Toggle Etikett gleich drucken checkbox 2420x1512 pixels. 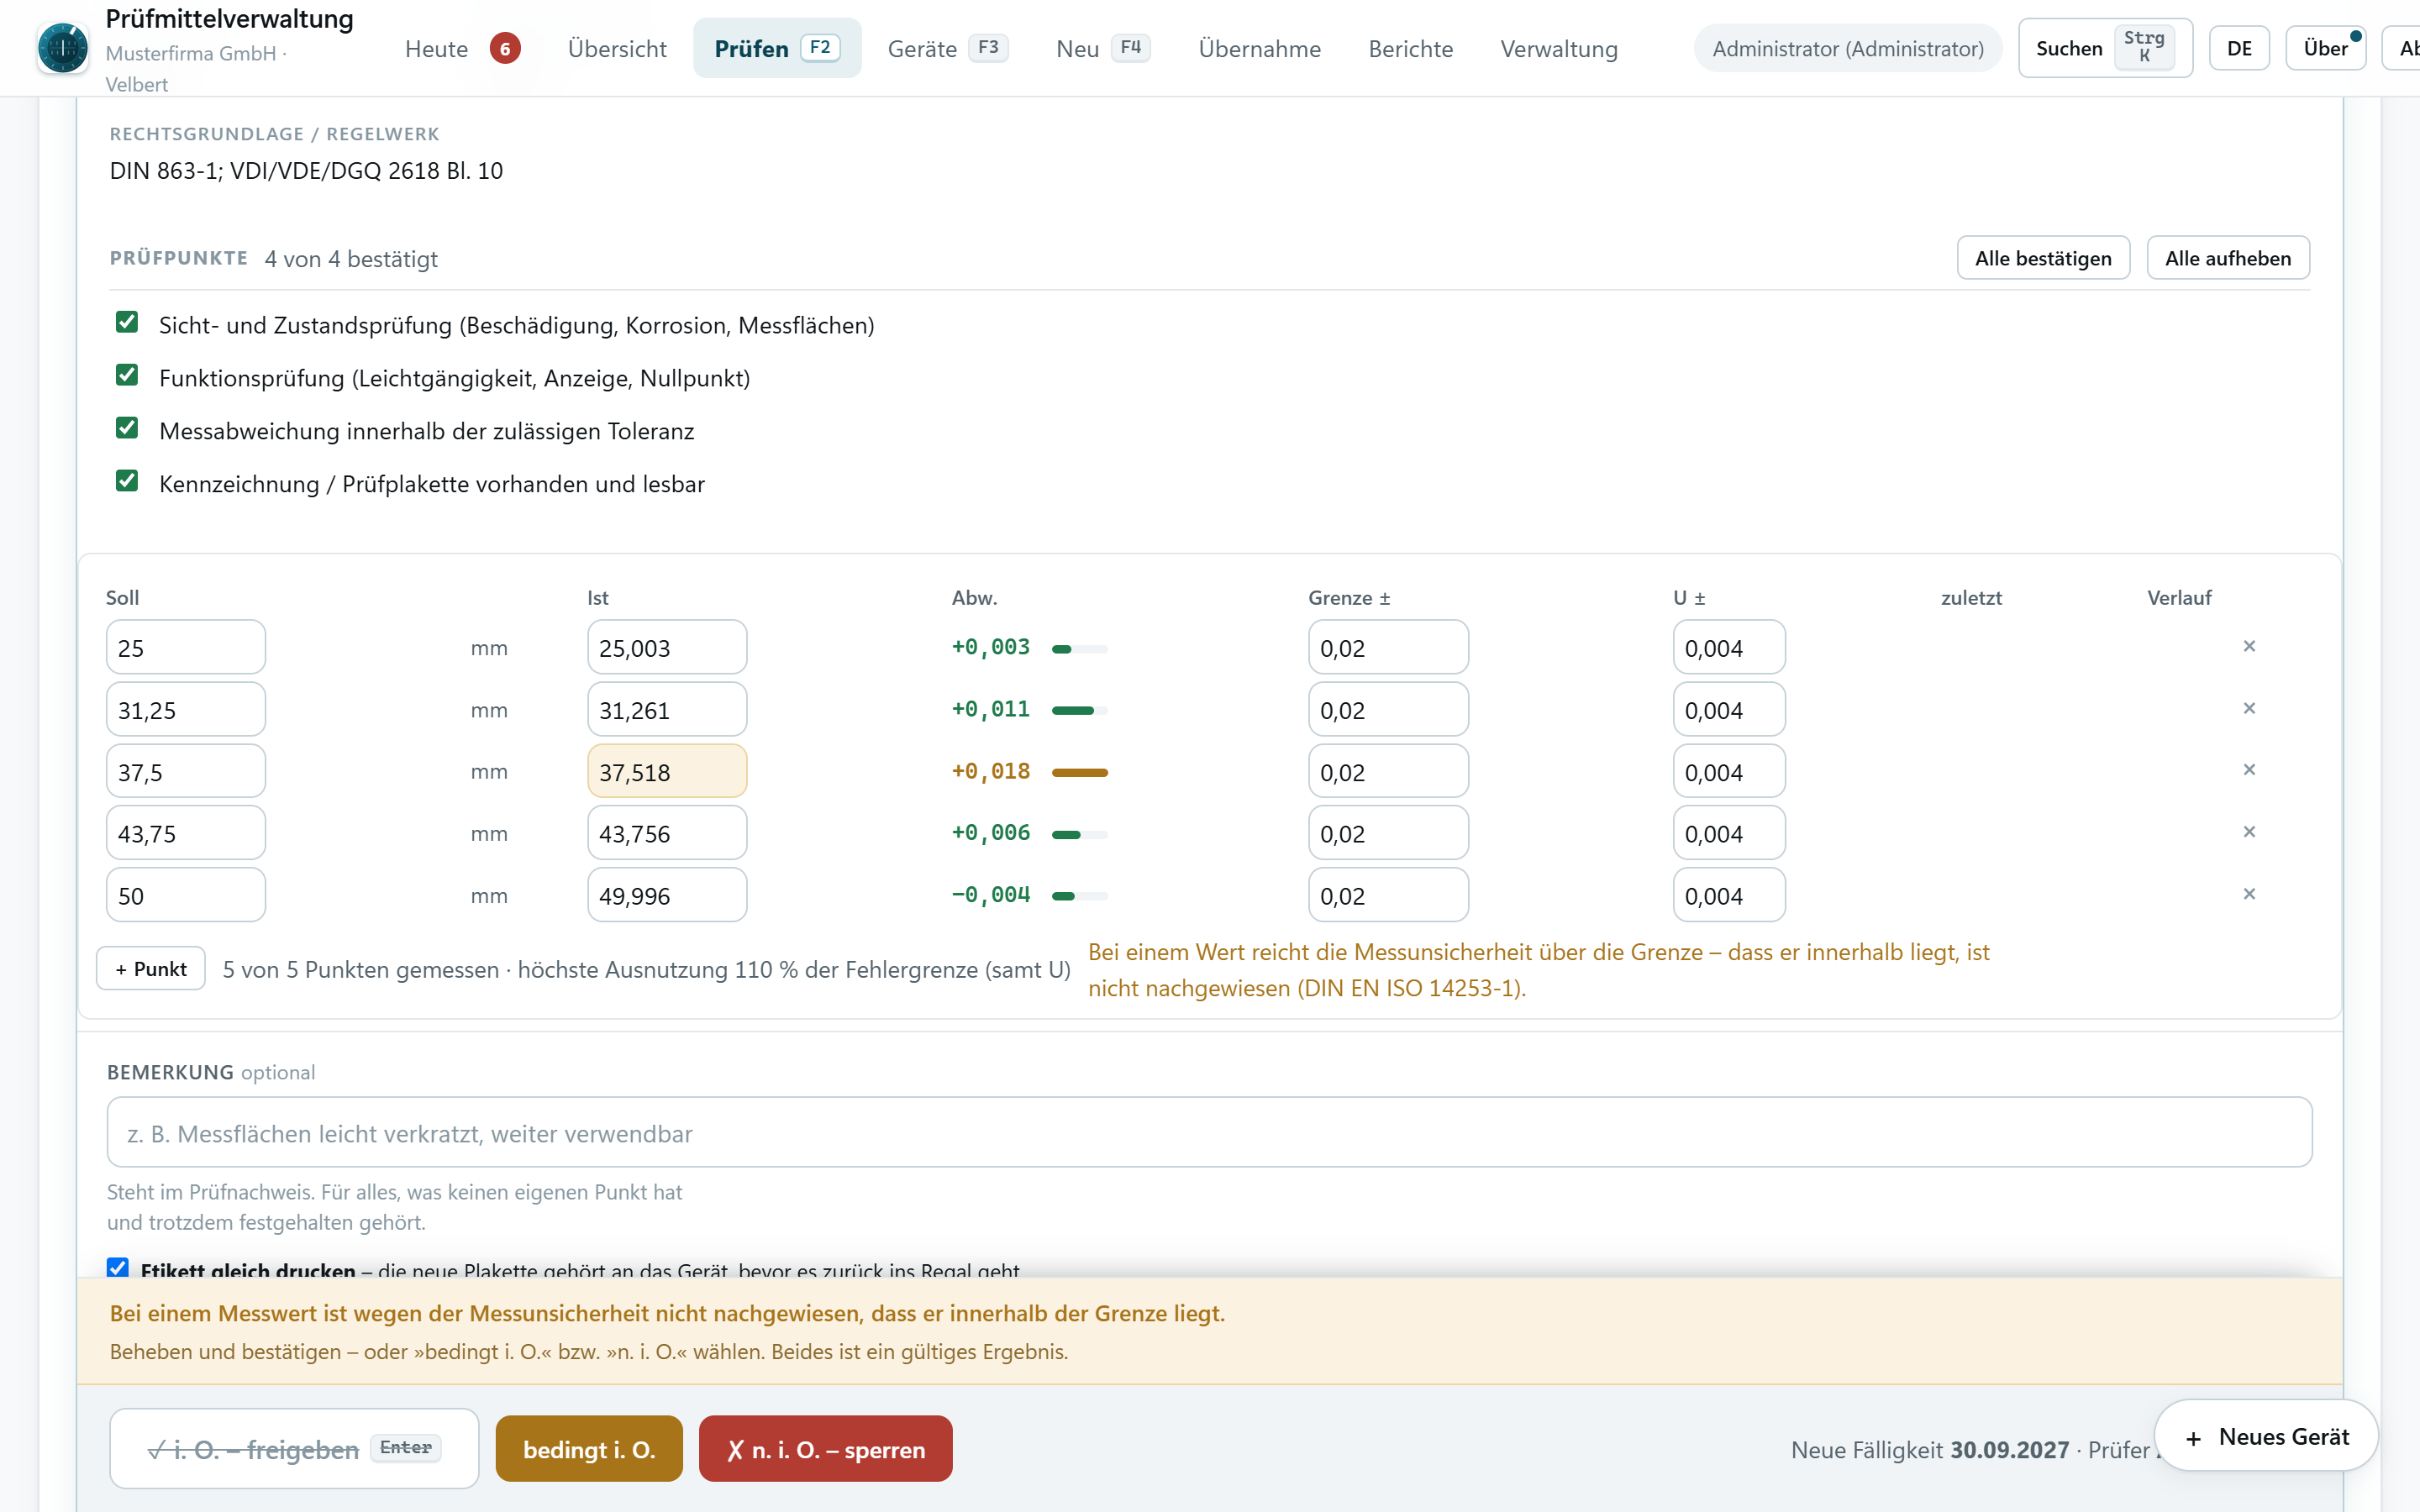(x=118, y=1268)
